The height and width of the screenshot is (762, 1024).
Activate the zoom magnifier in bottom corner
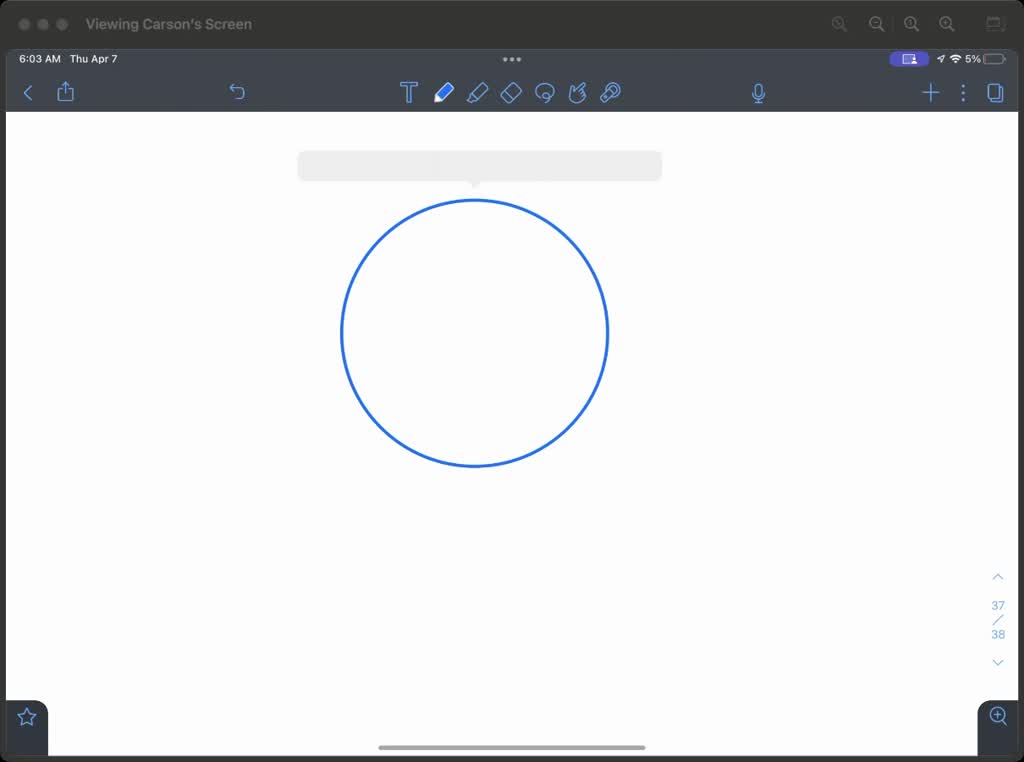click(x=998, y=716)
